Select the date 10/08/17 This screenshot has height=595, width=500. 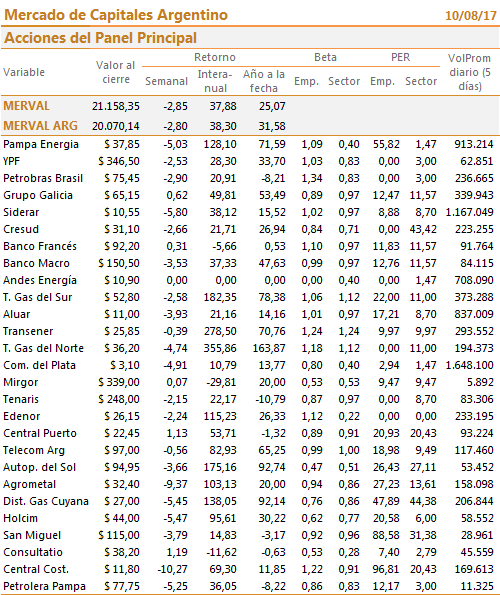click(x=470, y=16)
